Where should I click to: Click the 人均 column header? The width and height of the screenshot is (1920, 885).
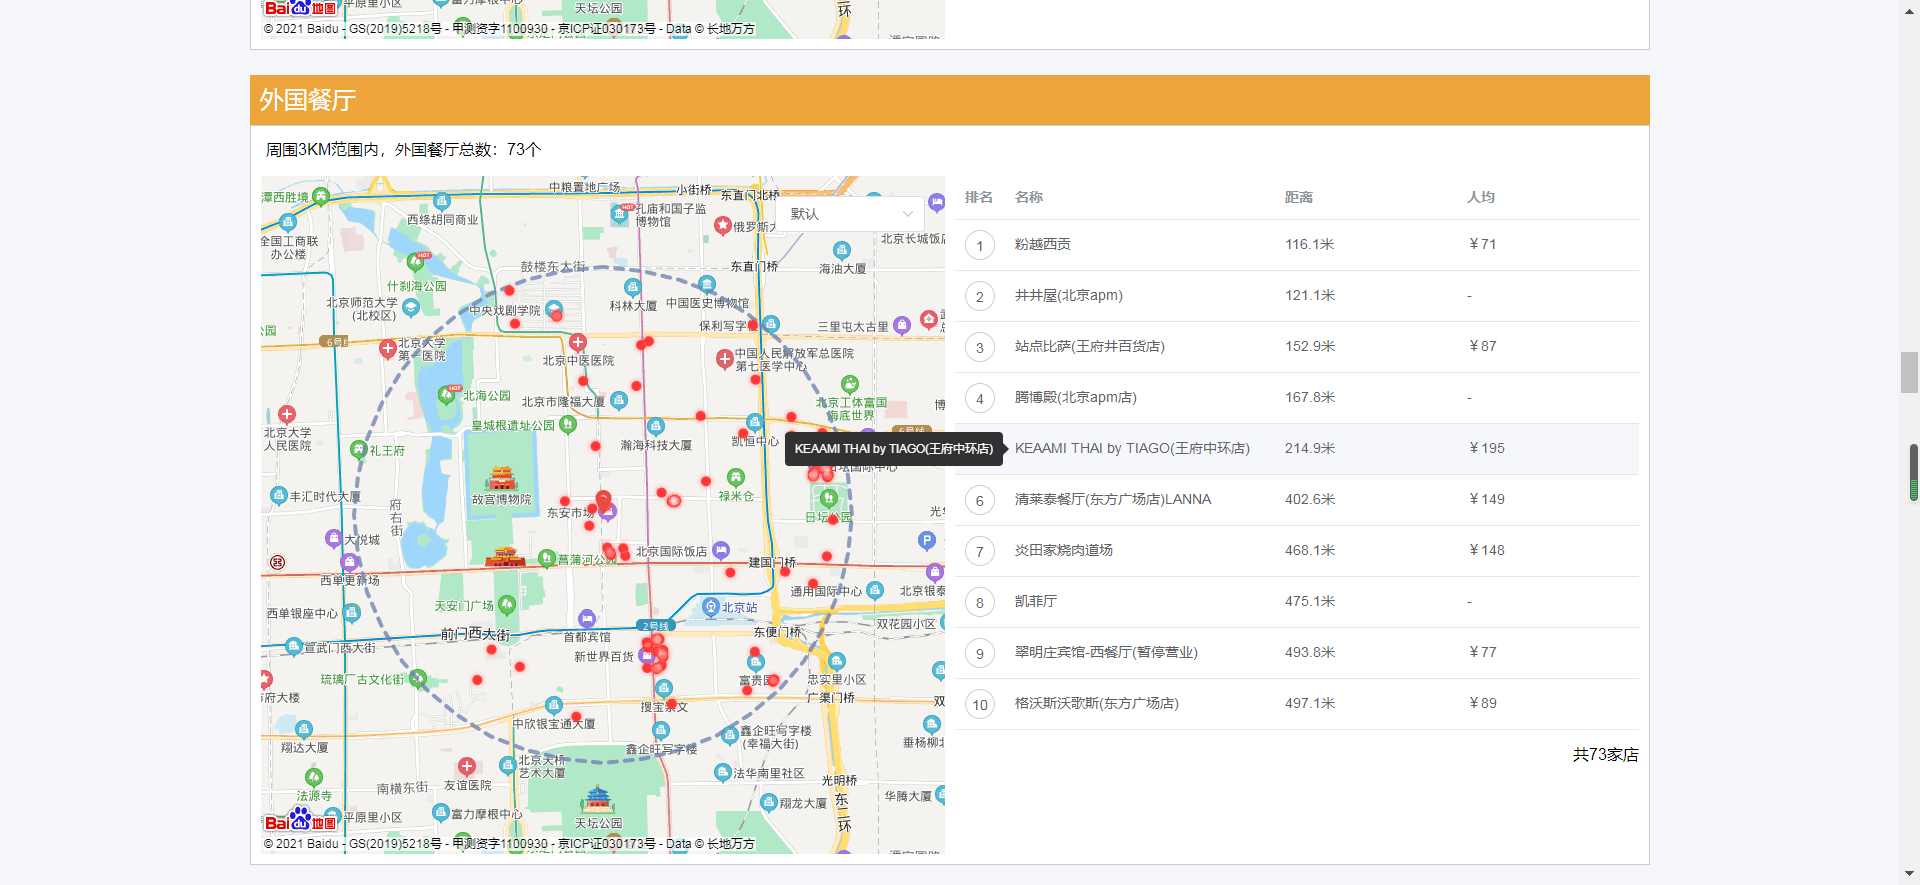(1481, 197)
